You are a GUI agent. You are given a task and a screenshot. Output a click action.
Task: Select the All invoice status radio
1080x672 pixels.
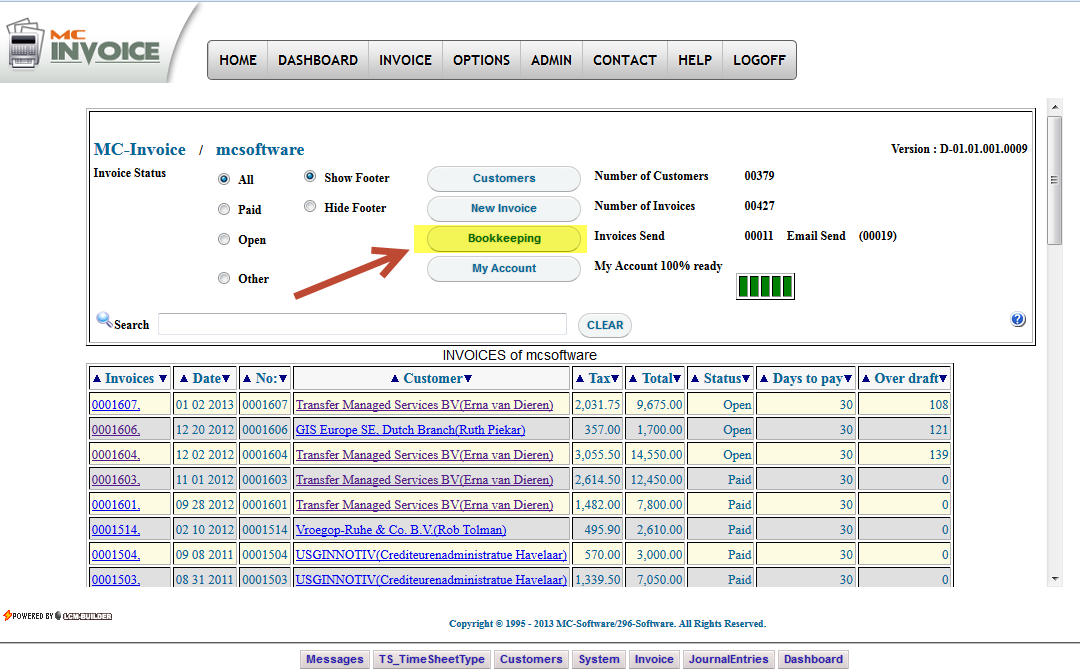(x=224, y=179)
